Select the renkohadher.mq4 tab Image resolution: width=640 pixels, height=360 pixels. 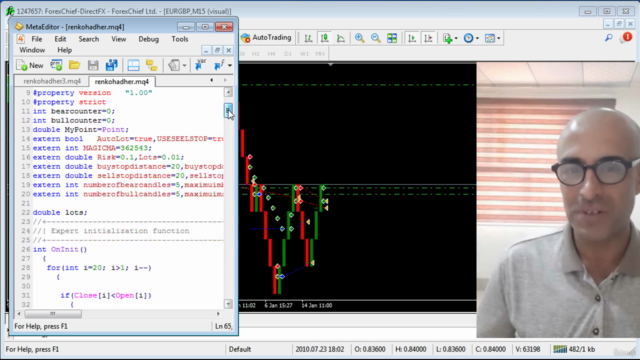pyautogui.click(x=122, y=82)
